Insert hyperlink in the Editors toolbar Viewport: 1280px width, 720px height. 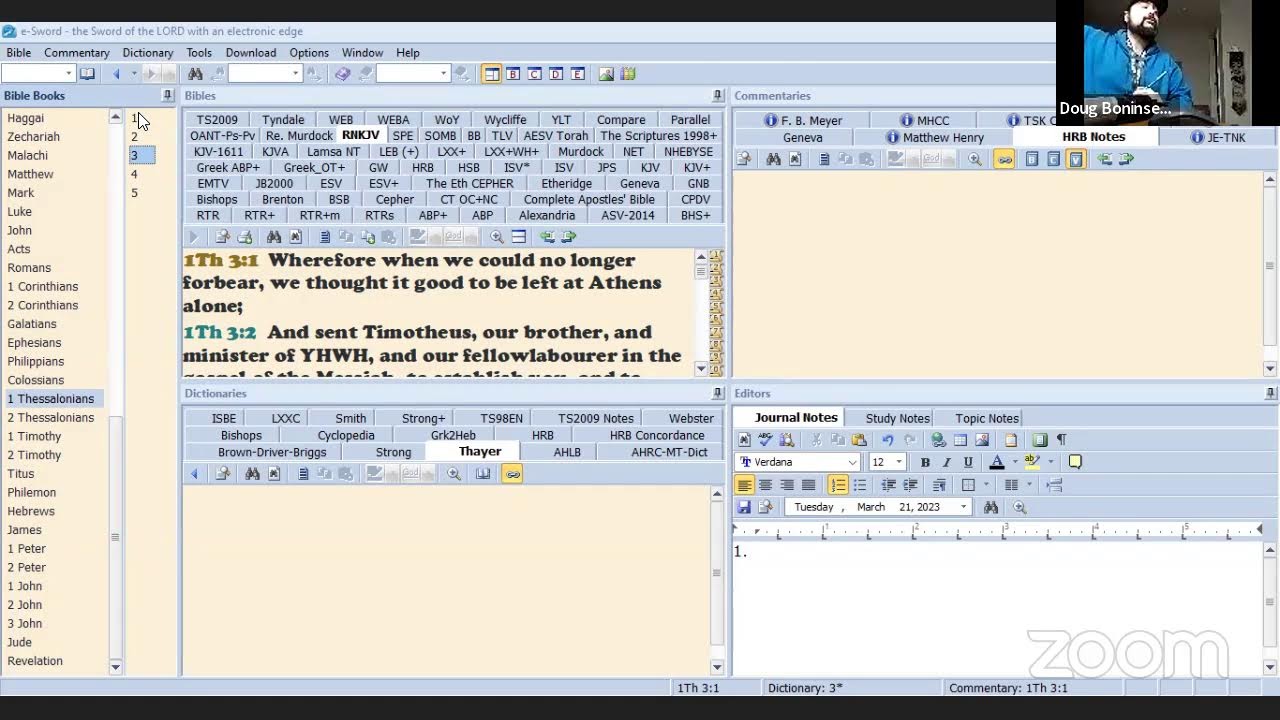(938, 440)
